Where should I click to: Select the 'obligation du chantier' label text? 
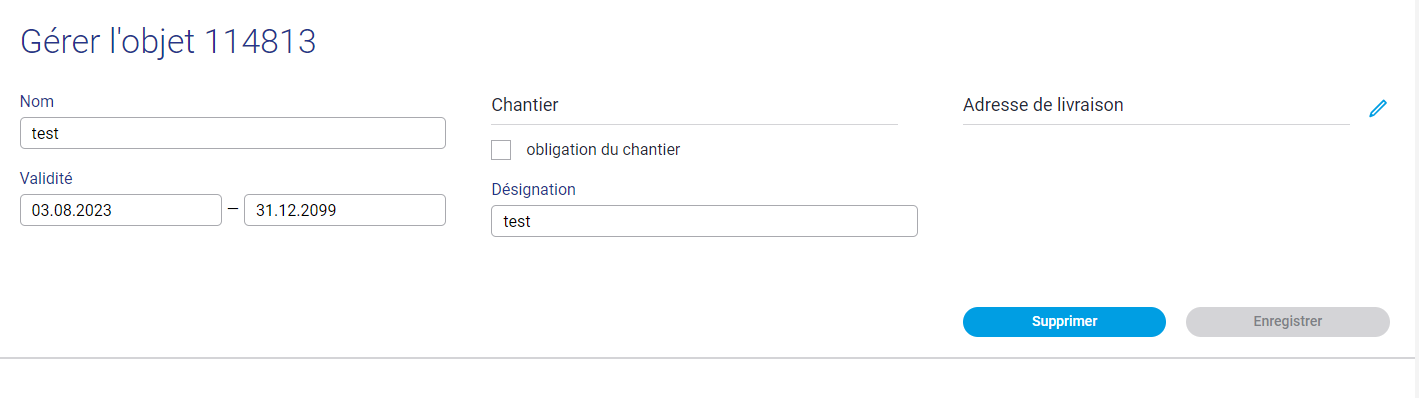(603, 150)
